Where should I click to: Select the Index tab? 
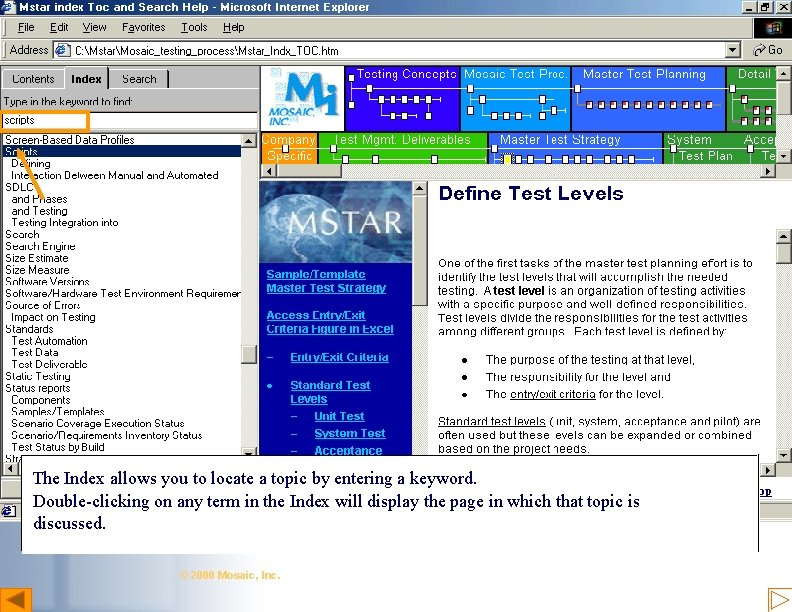(x=86, y=79)
